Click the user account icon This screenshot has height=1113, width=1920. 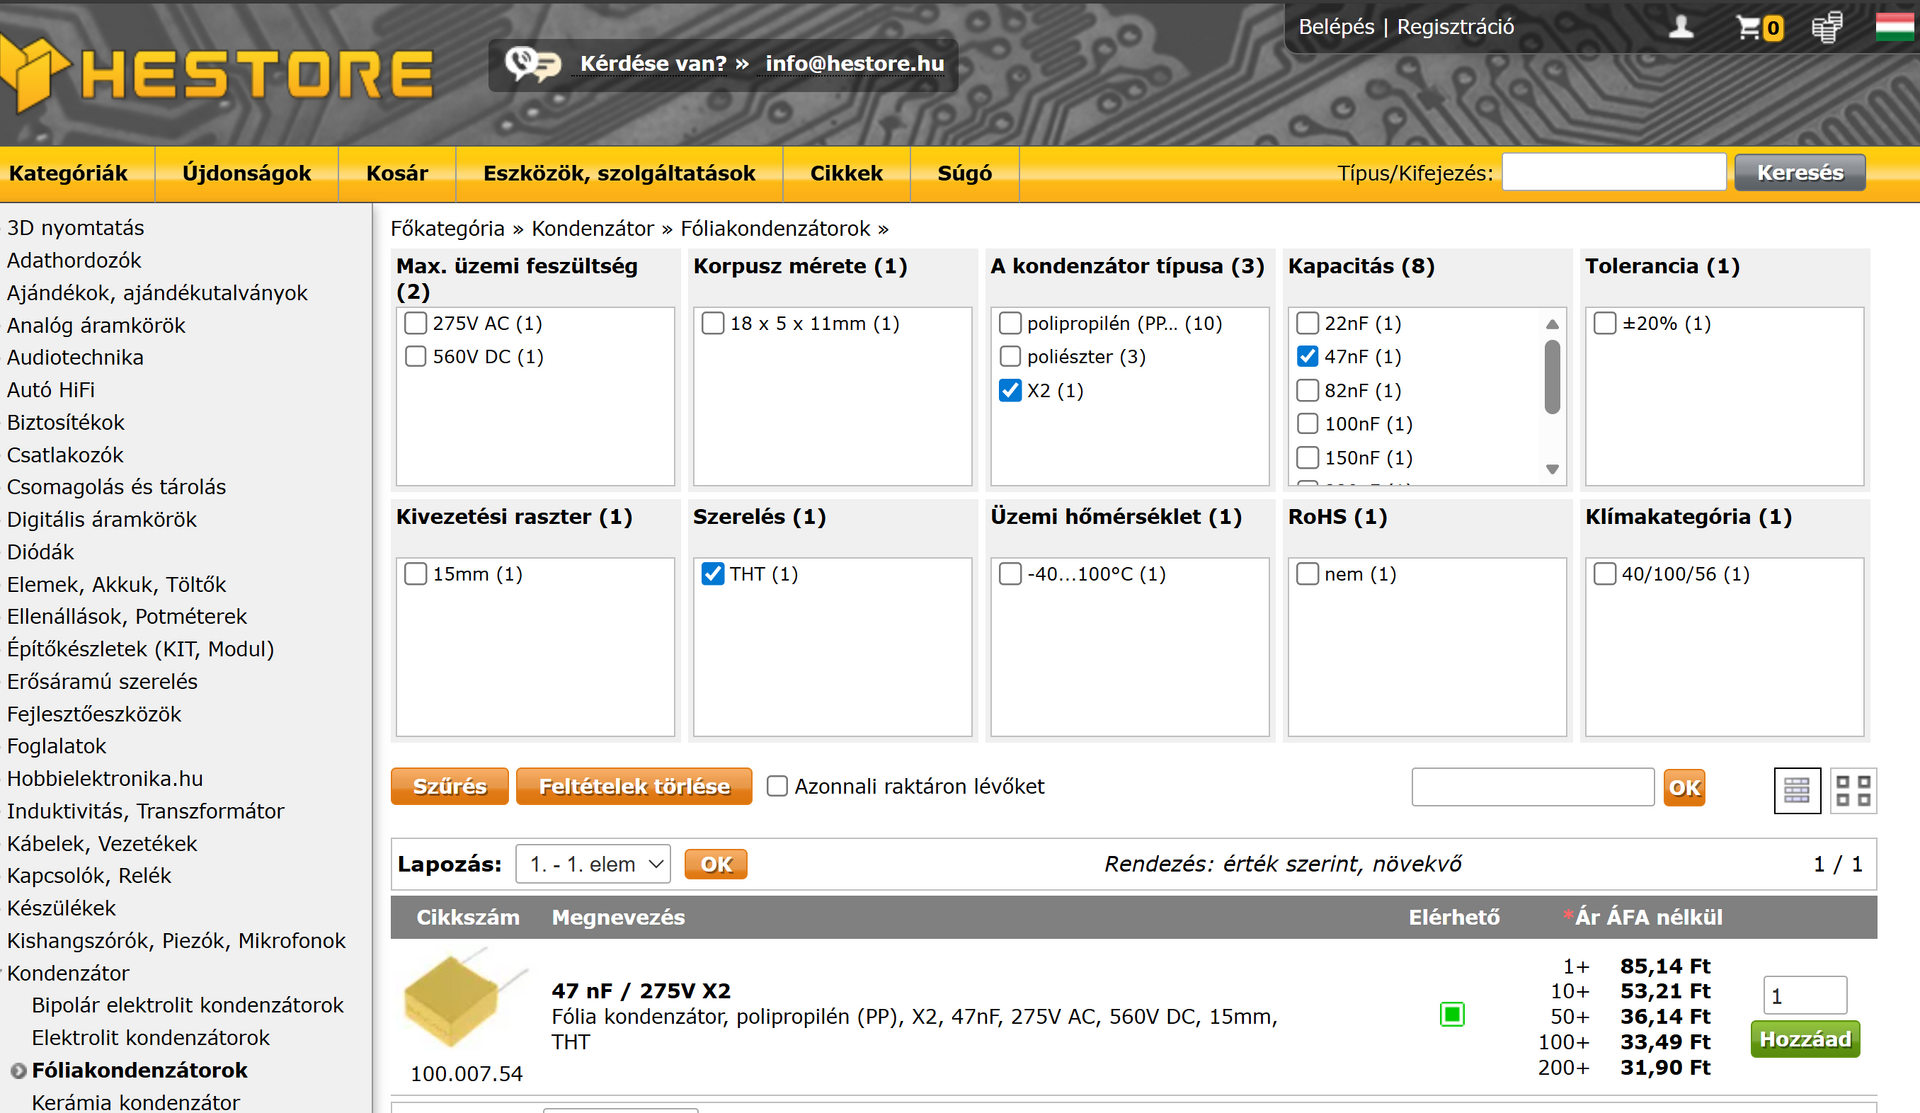coord(1681,27)
